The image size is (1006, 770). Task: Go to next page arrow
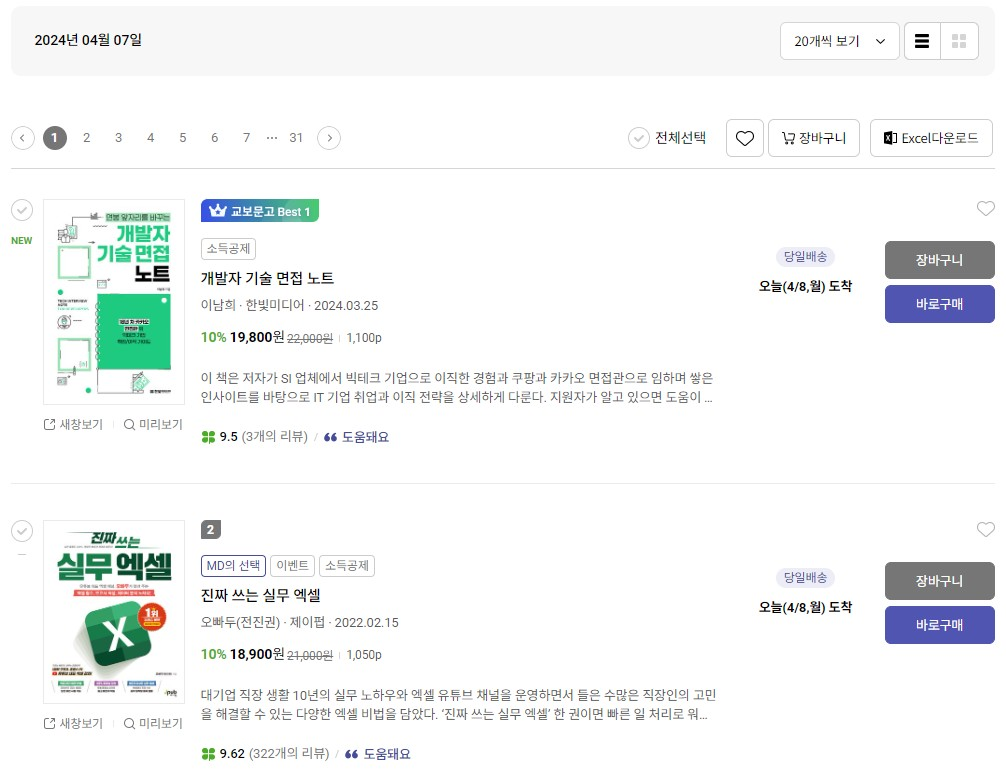point(329,138)
